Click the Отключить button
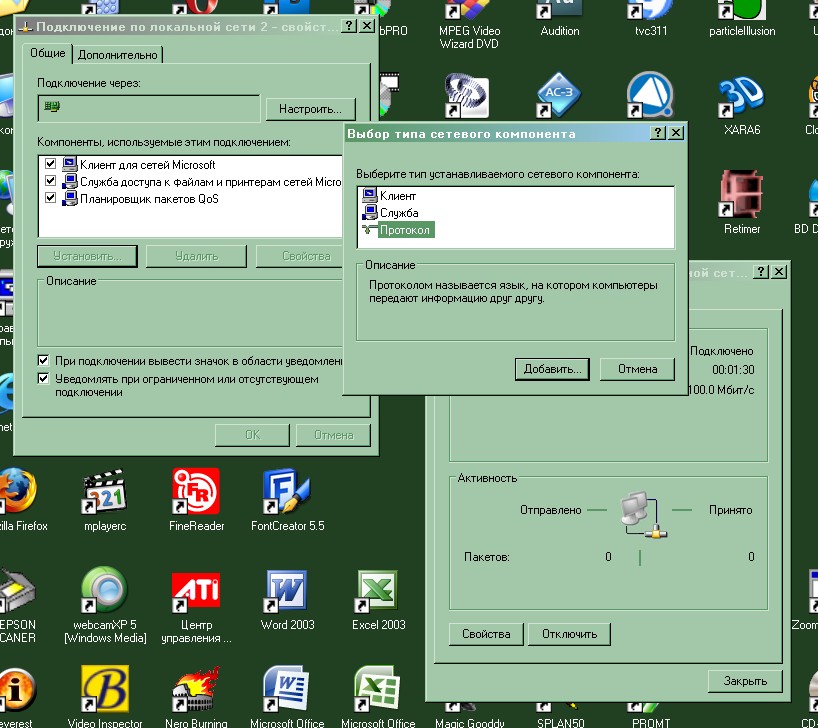This screenshot has height=728, width=818. pos(569,634)
